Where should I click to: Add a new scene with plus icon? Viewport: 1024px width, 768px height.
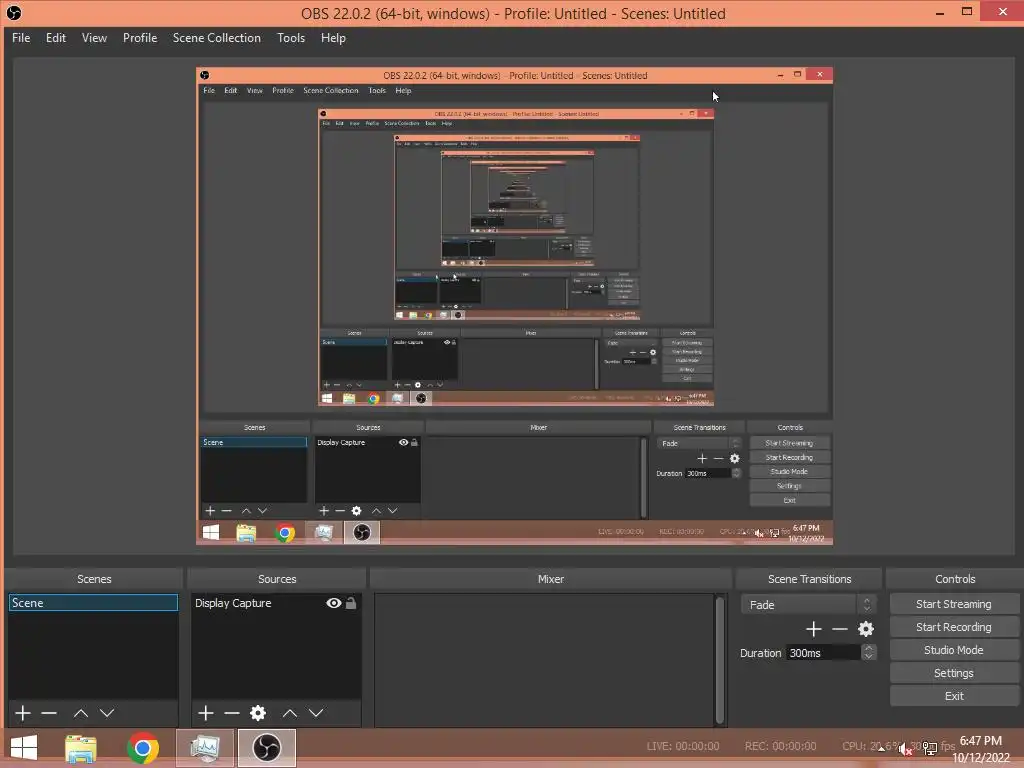[x=23, y=712]
